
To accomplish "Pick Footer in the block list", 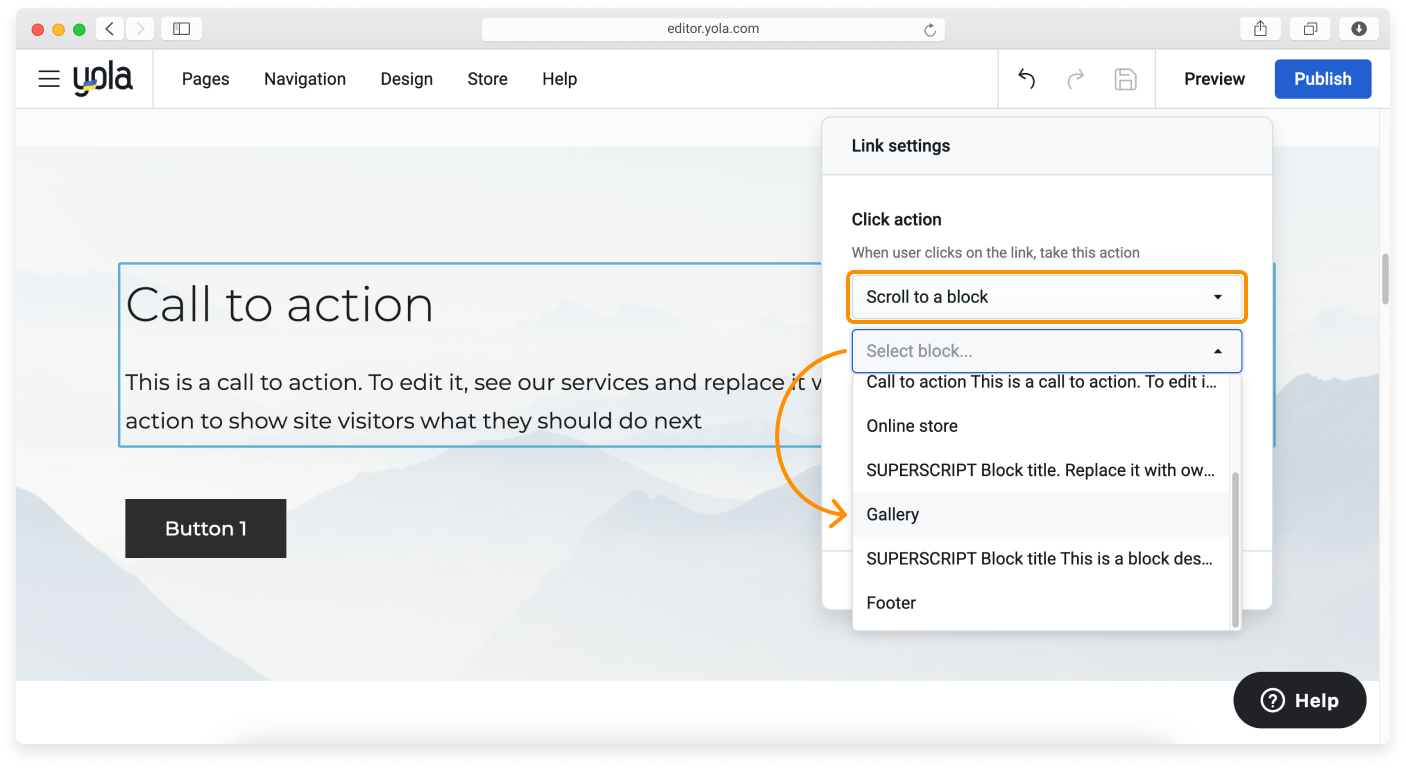I will pyautogui.click(x=891, y=603).
